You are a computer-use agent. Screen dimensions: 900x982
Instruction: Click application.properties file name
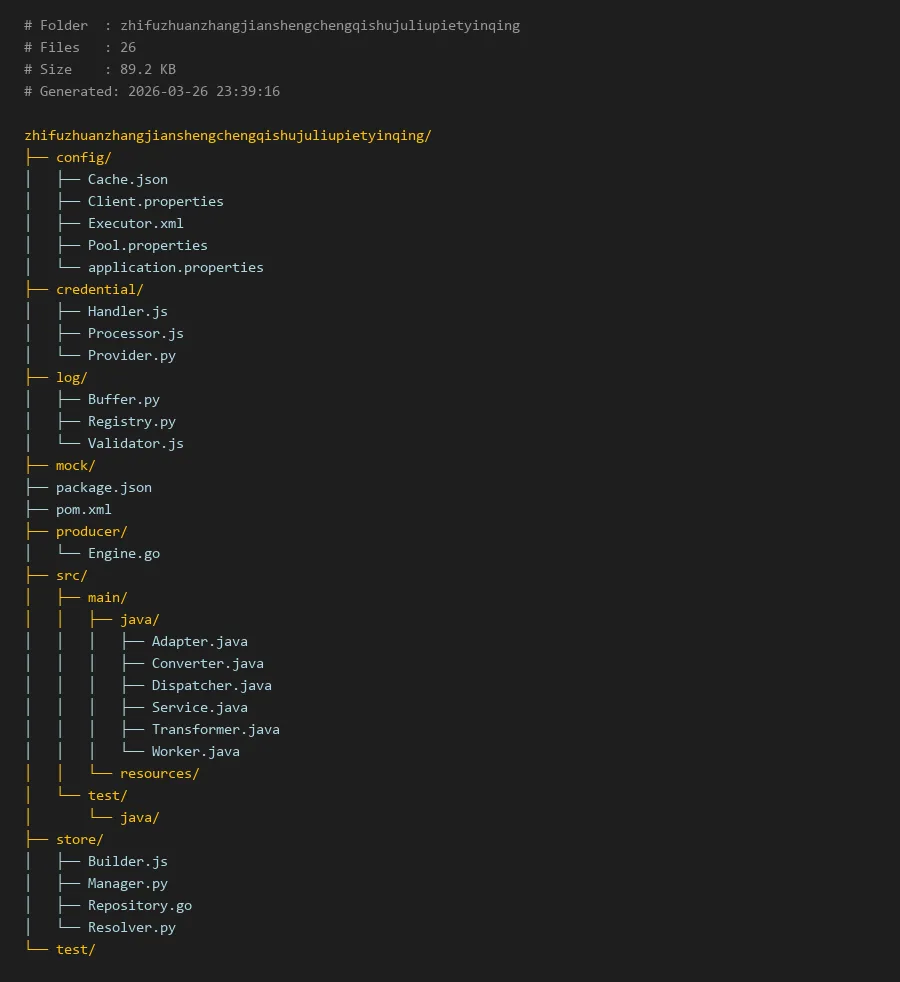point(175,267)
